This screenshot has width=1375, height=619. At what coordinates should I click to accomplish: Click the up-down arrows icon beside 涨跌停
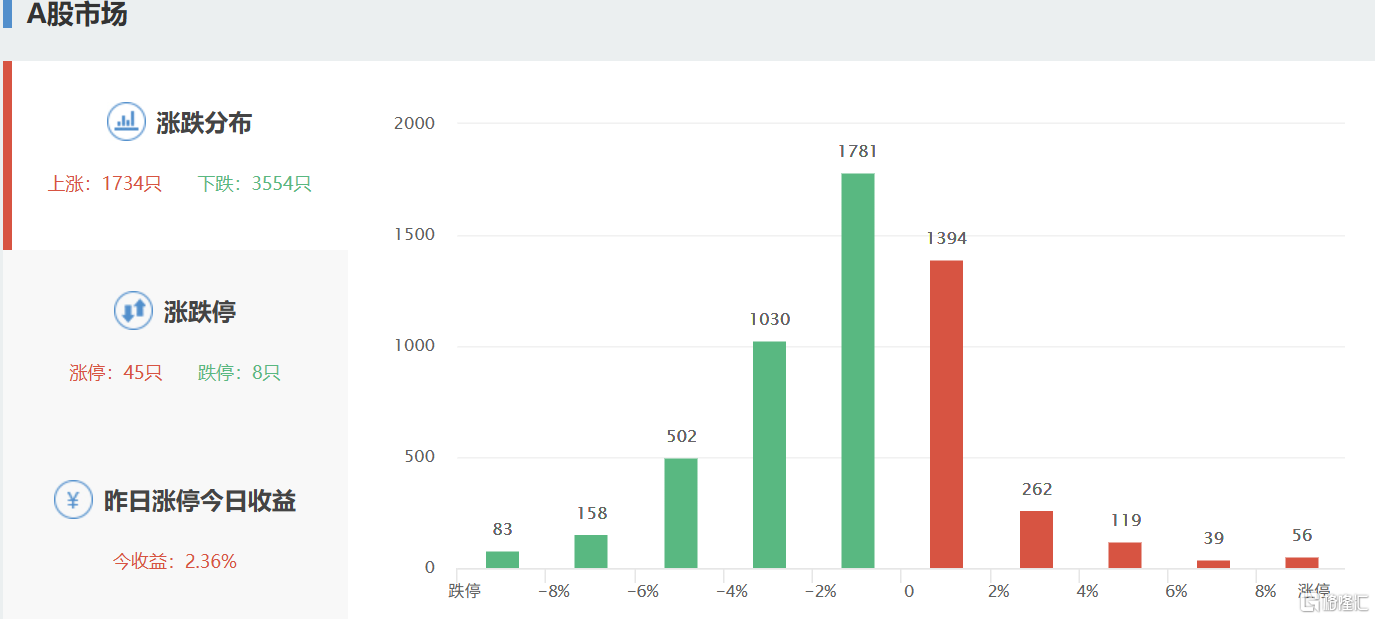coord(133,311)
